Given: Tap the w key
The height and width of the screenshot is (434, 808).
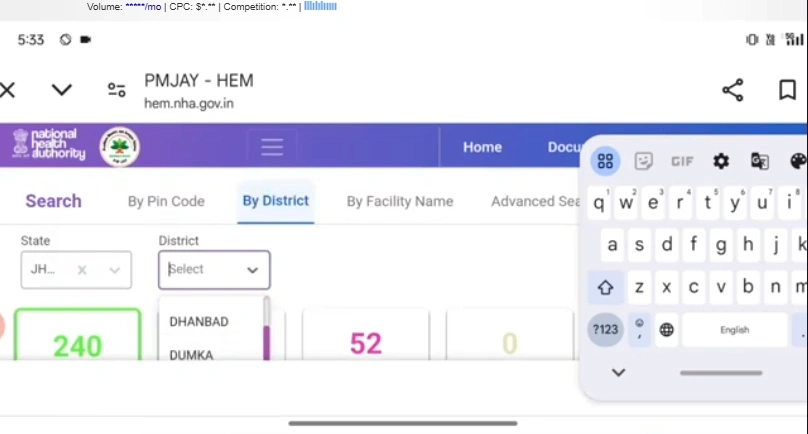Looking at the screenshot, I should point(626,203).
